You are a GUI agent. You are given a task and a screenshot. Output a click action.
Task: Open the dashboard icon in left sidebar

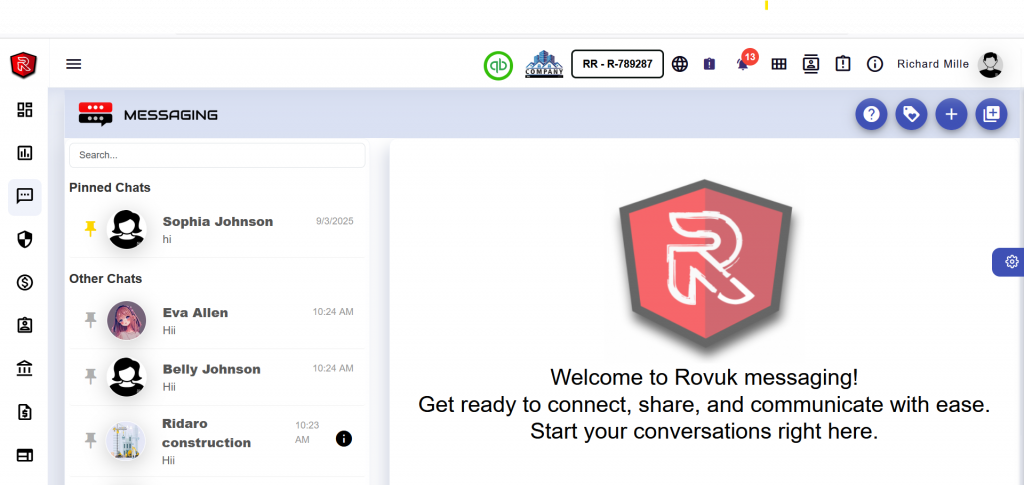(25, 109)
